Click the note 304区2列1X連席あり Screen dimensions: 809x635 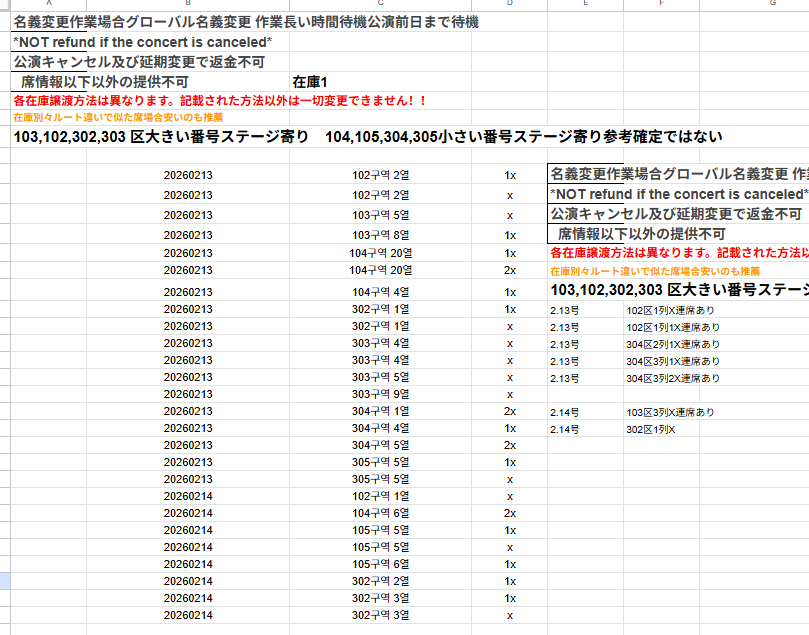click(673, 345)
